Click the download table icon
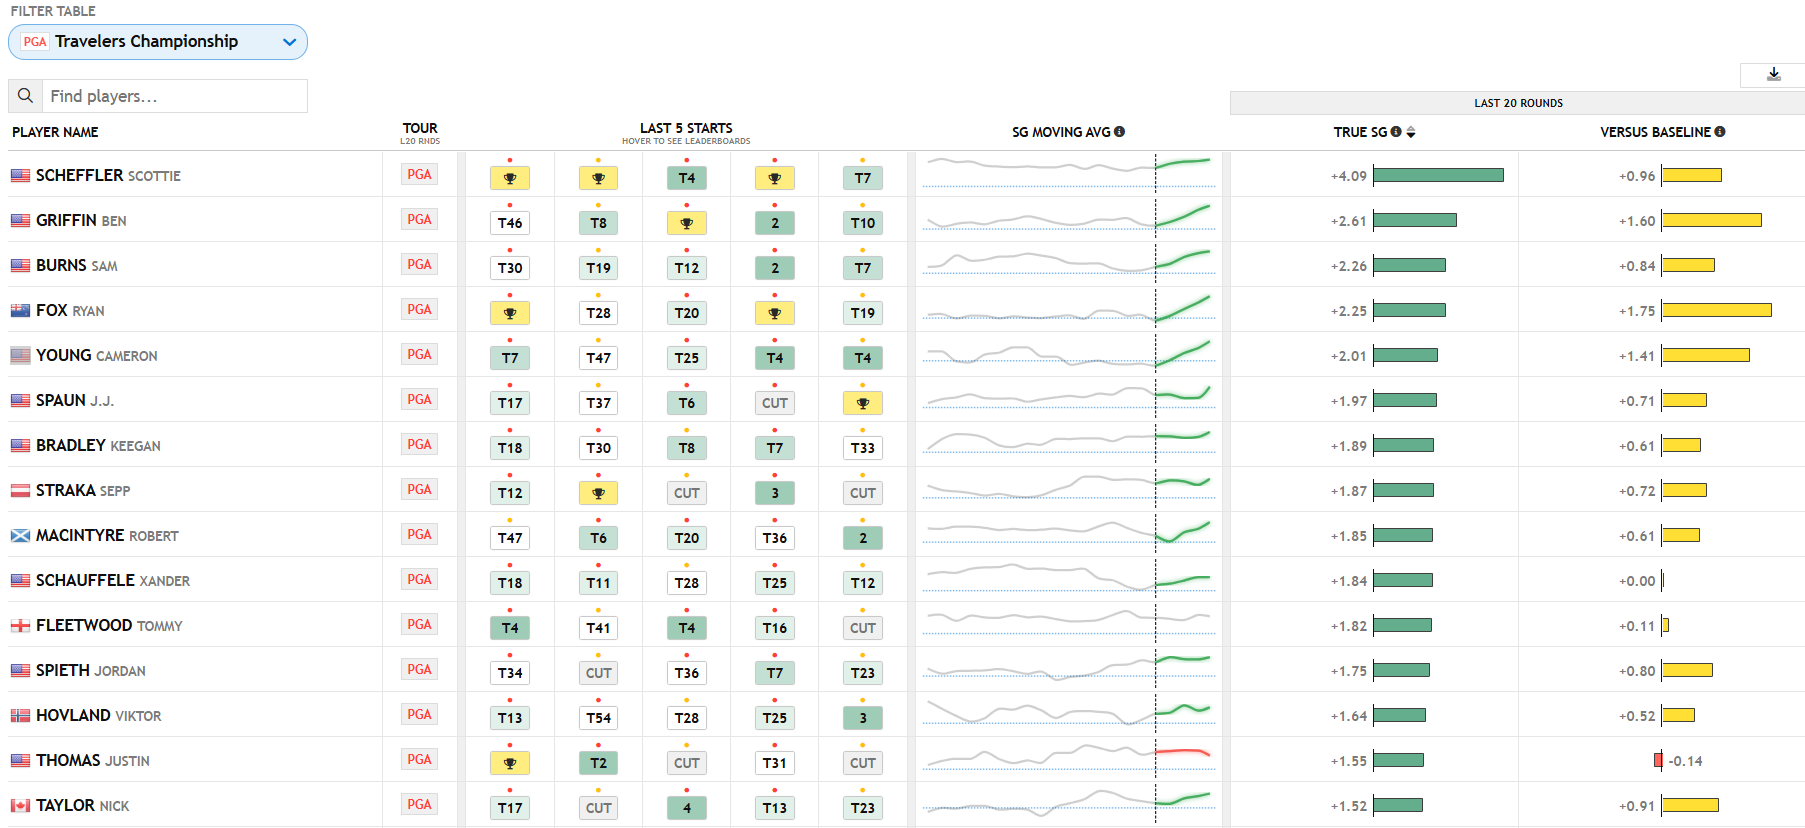Image resolution: width=1805 pixels, height=828 pixels. (1773, 74)
